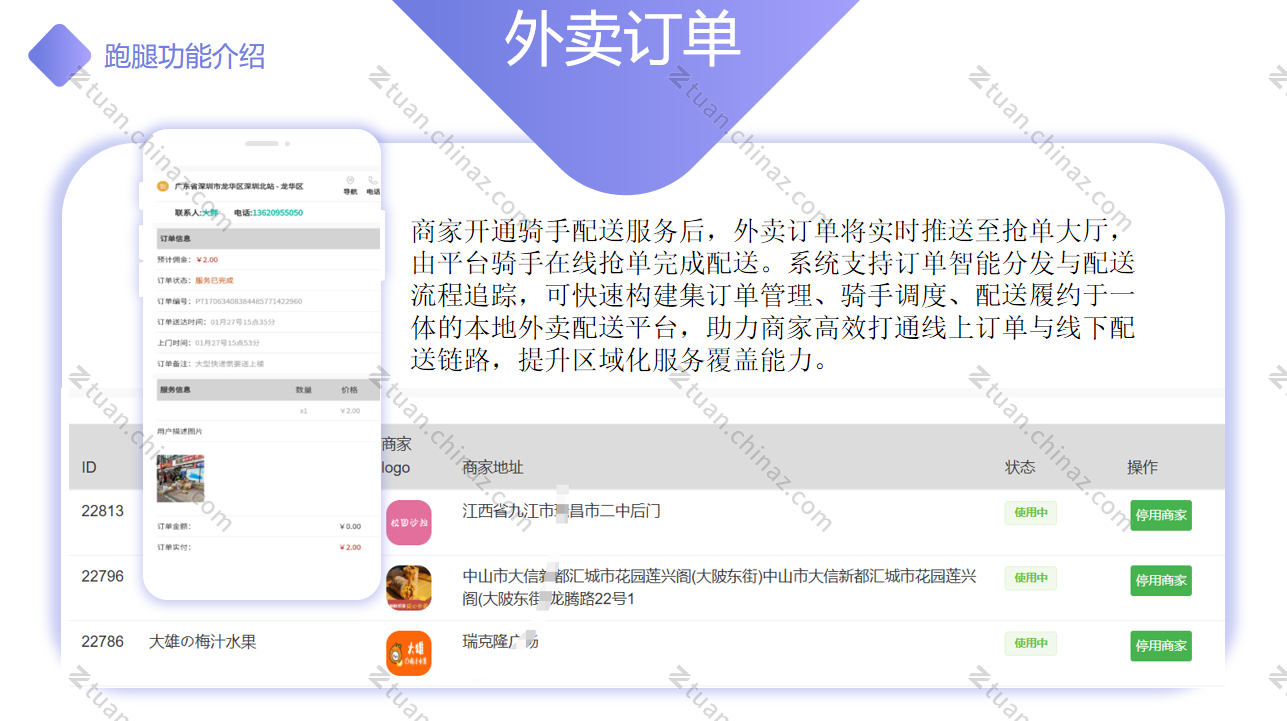1287x721 pixels.
Task: Select address 瑞克隆广场
Action: 500,642
